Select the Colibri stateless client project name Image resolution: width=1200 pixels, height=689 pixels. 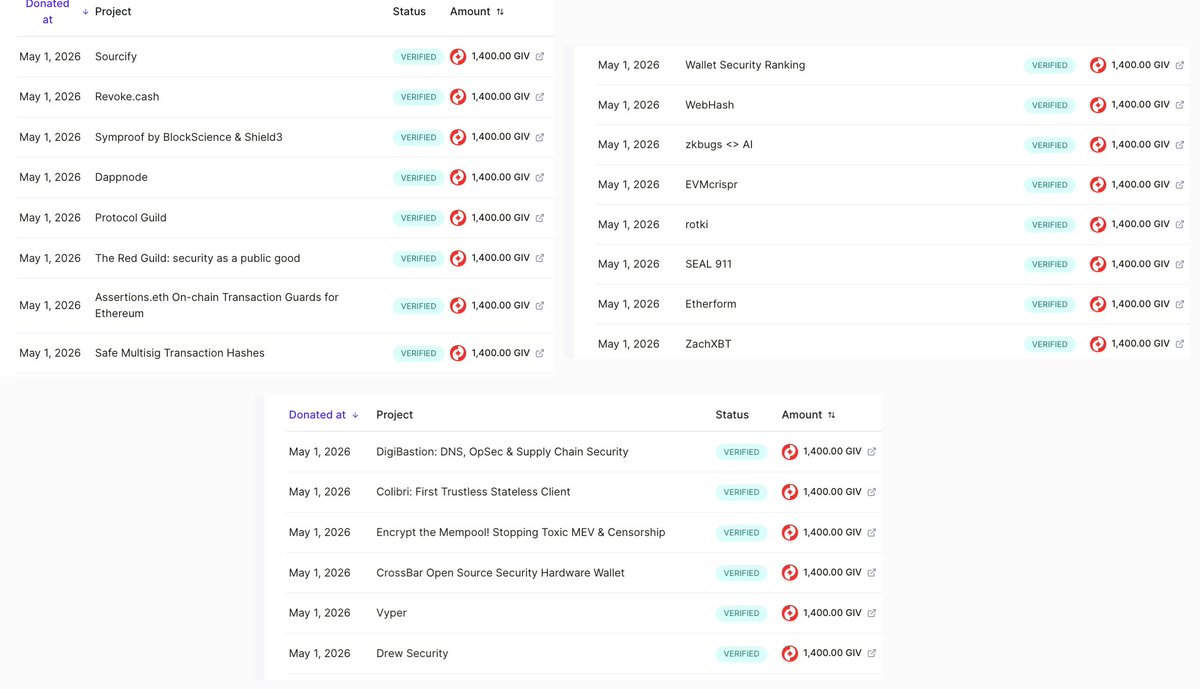[x=473, y=492]
